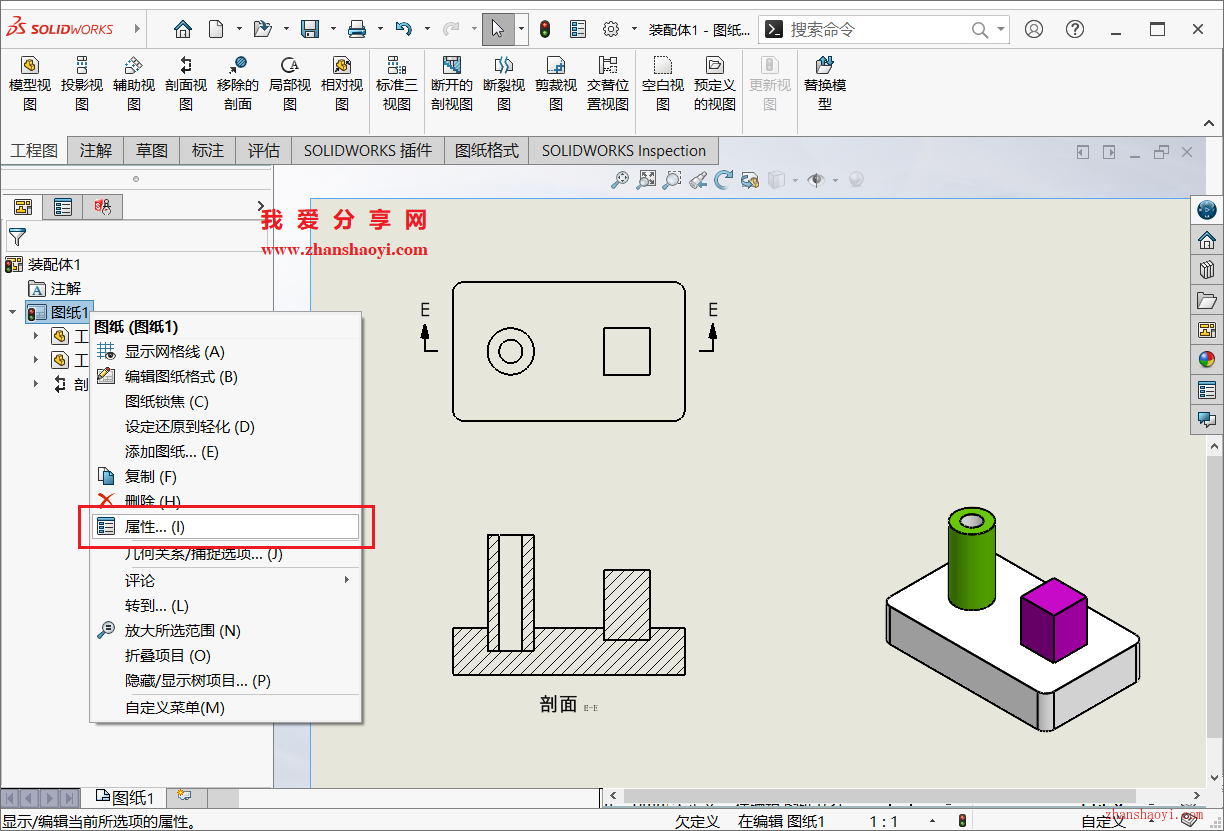Click Alternate Position View (交替位置视图)
Screen dimensions: 1224x831
click(608, 83)
